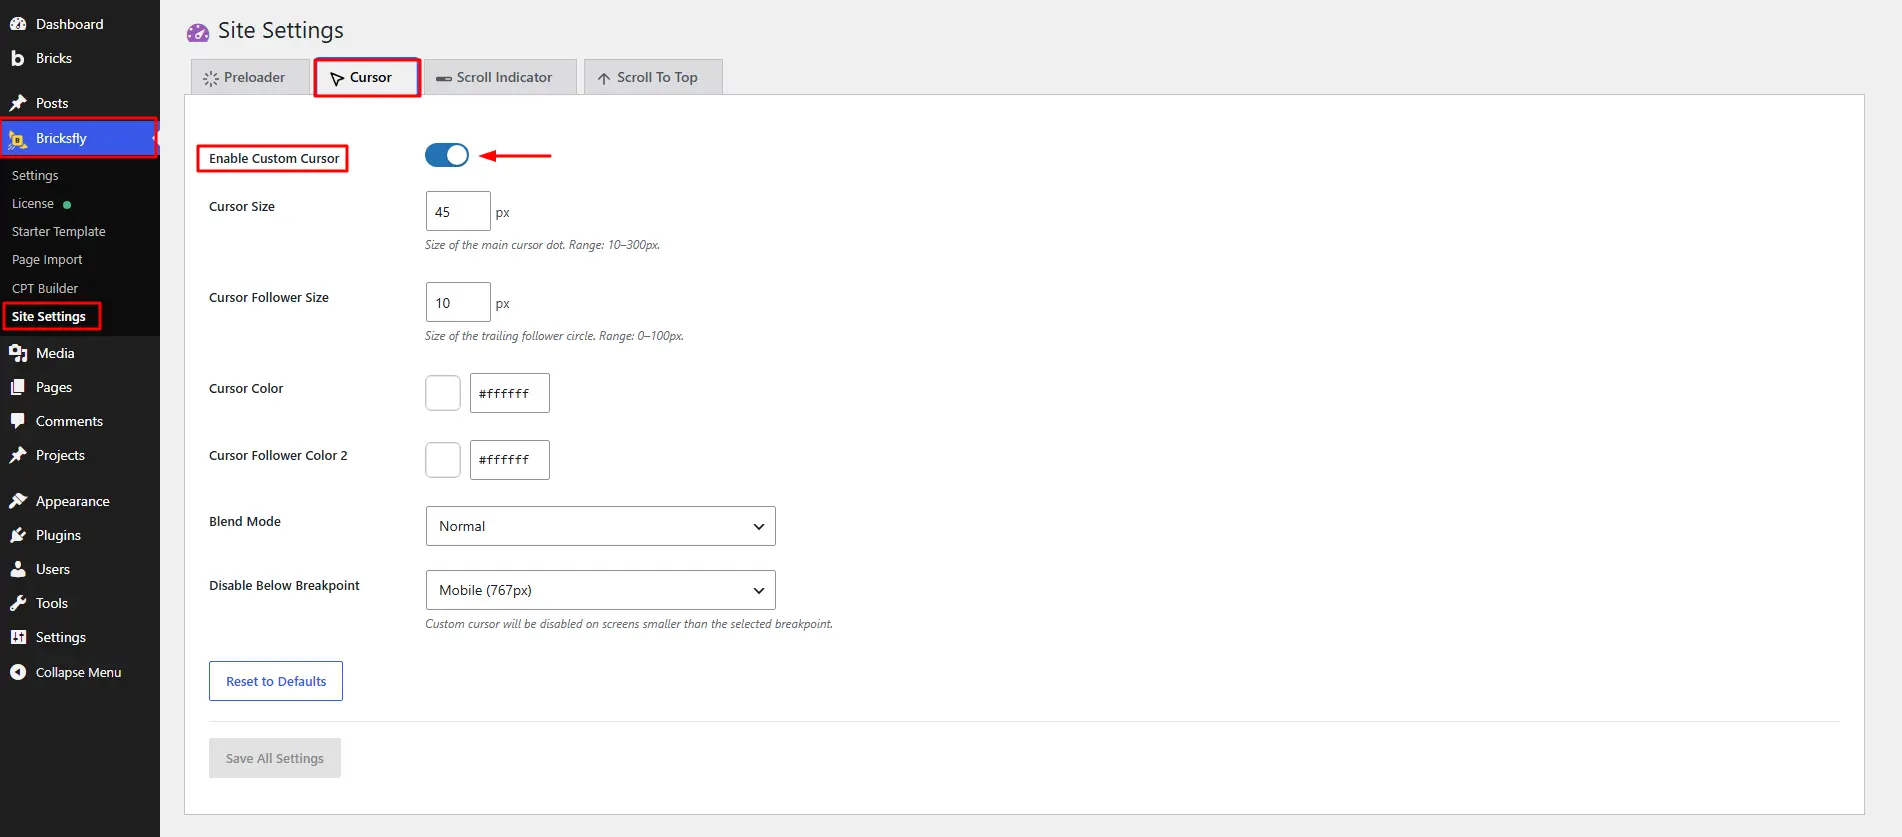1902x837 pixels.
Task: Click the Scroll Indicator bar icon
Action: click(x=444, y=78)
